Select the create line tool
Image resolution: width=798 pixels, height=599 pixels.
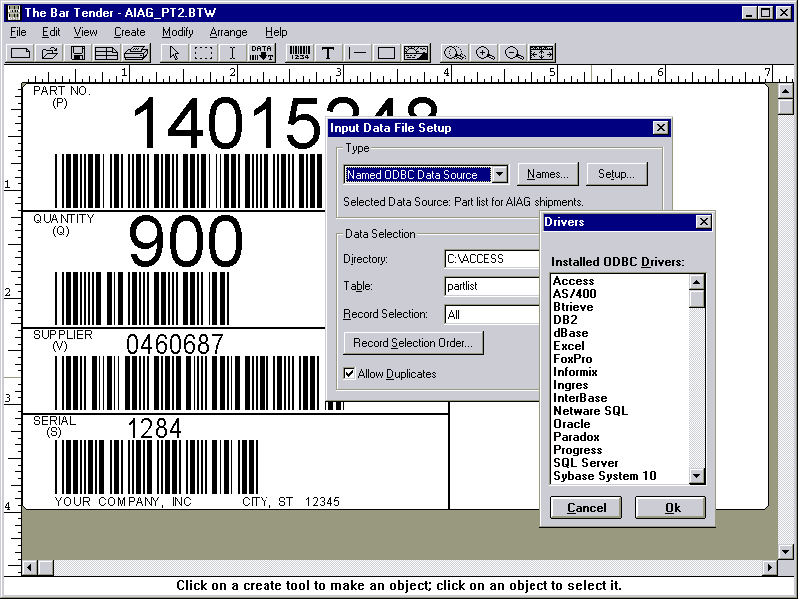(x=357, y=53)
